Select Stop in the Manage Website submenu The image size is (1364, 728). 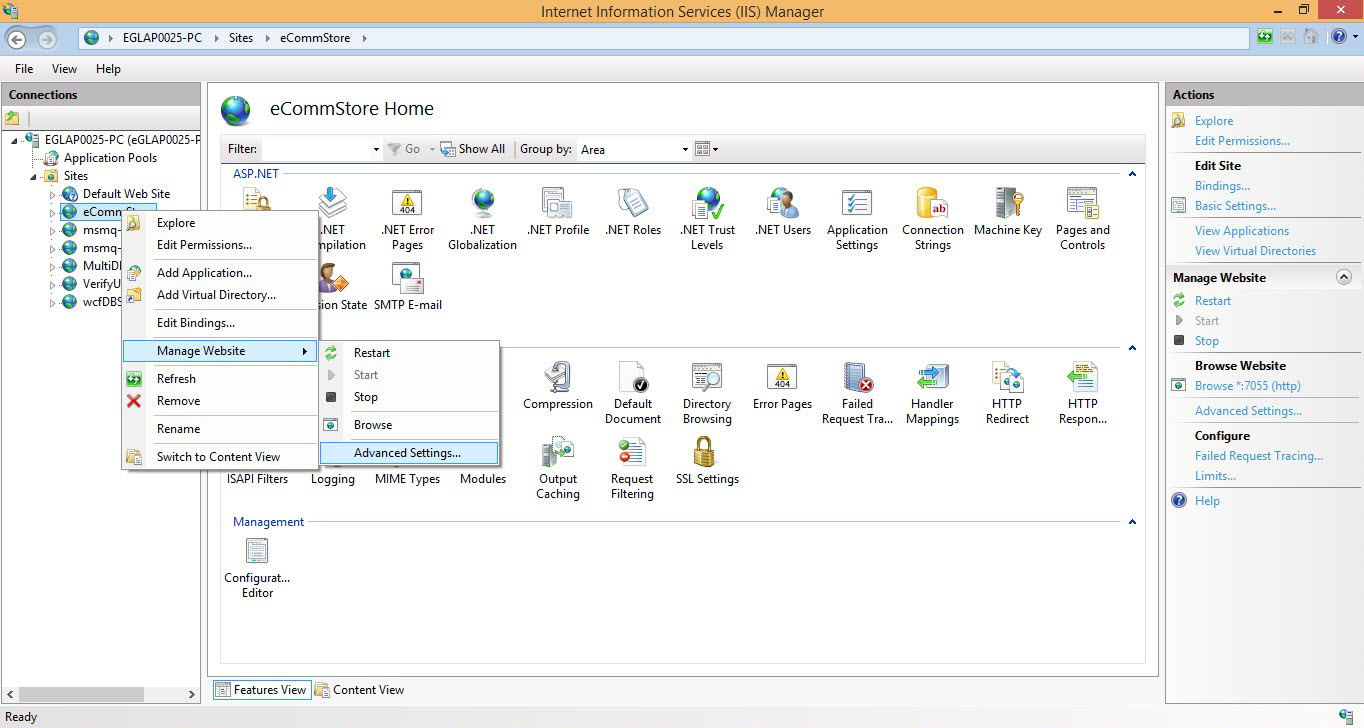409,397
